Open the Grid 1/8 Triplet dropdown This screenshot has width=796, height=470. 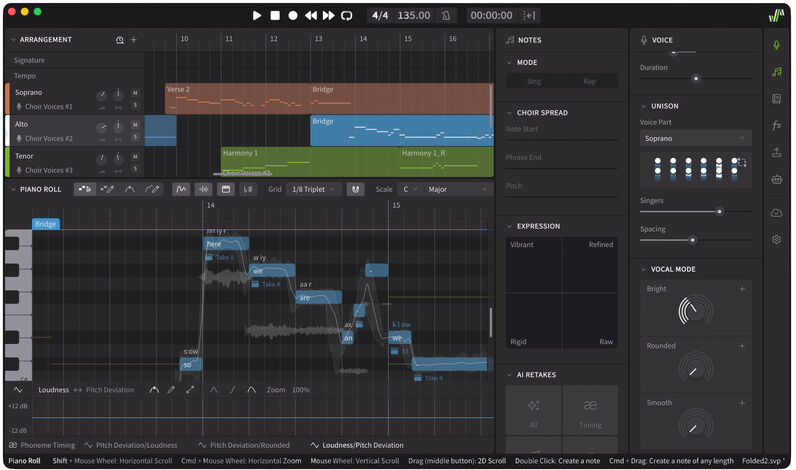coord(314,189)
